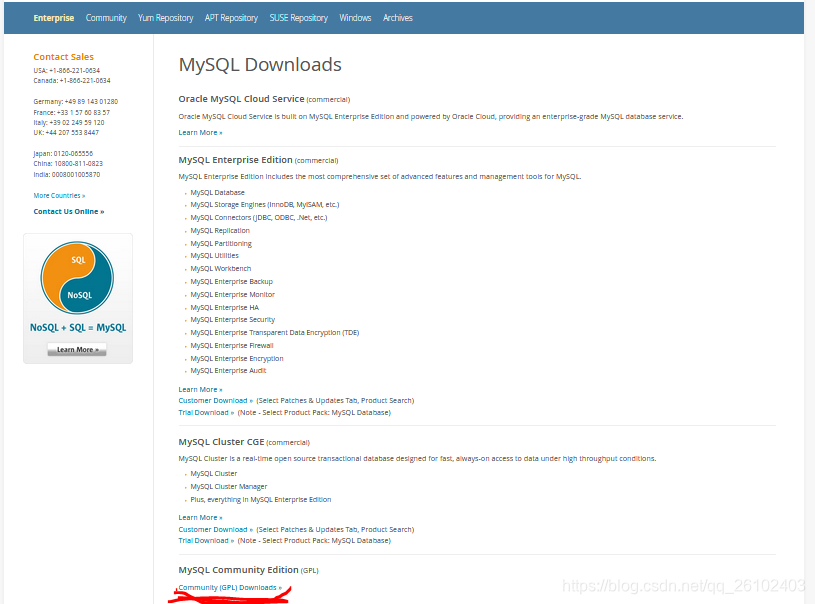Click the MySQL Downloads page title
Viewport: 815px width, 604px height.
[260, 64]
